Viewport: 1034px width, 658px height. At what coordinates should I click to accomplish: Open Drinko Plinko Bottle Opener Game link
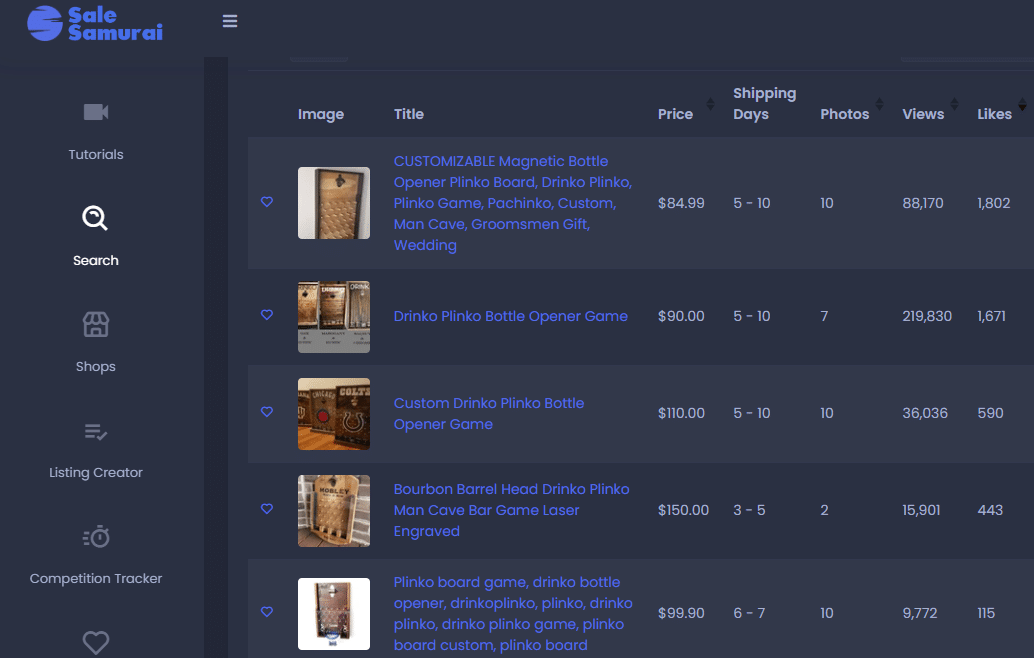tap(510, 316)
